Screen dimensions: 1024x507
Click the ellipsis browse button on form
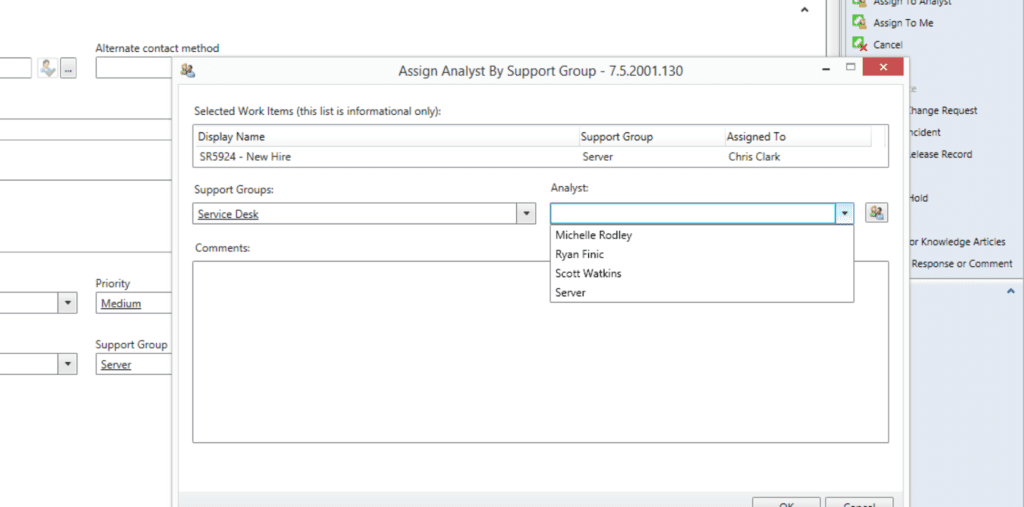[x=69, y=69]
